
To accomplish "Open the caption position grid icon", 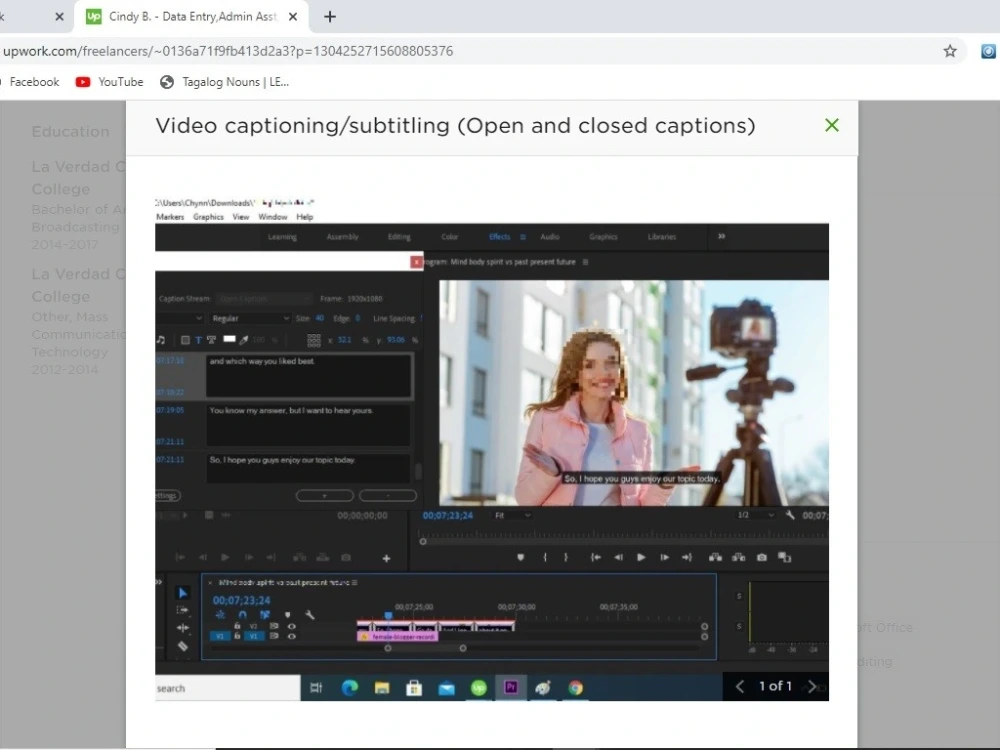I will coord(314,341).
